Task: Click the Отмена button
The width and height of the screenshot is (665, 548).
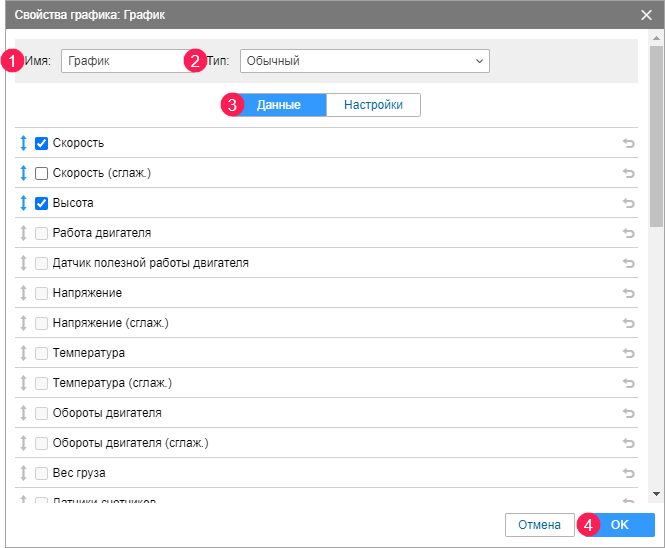Action: click(x=540, y=524)
